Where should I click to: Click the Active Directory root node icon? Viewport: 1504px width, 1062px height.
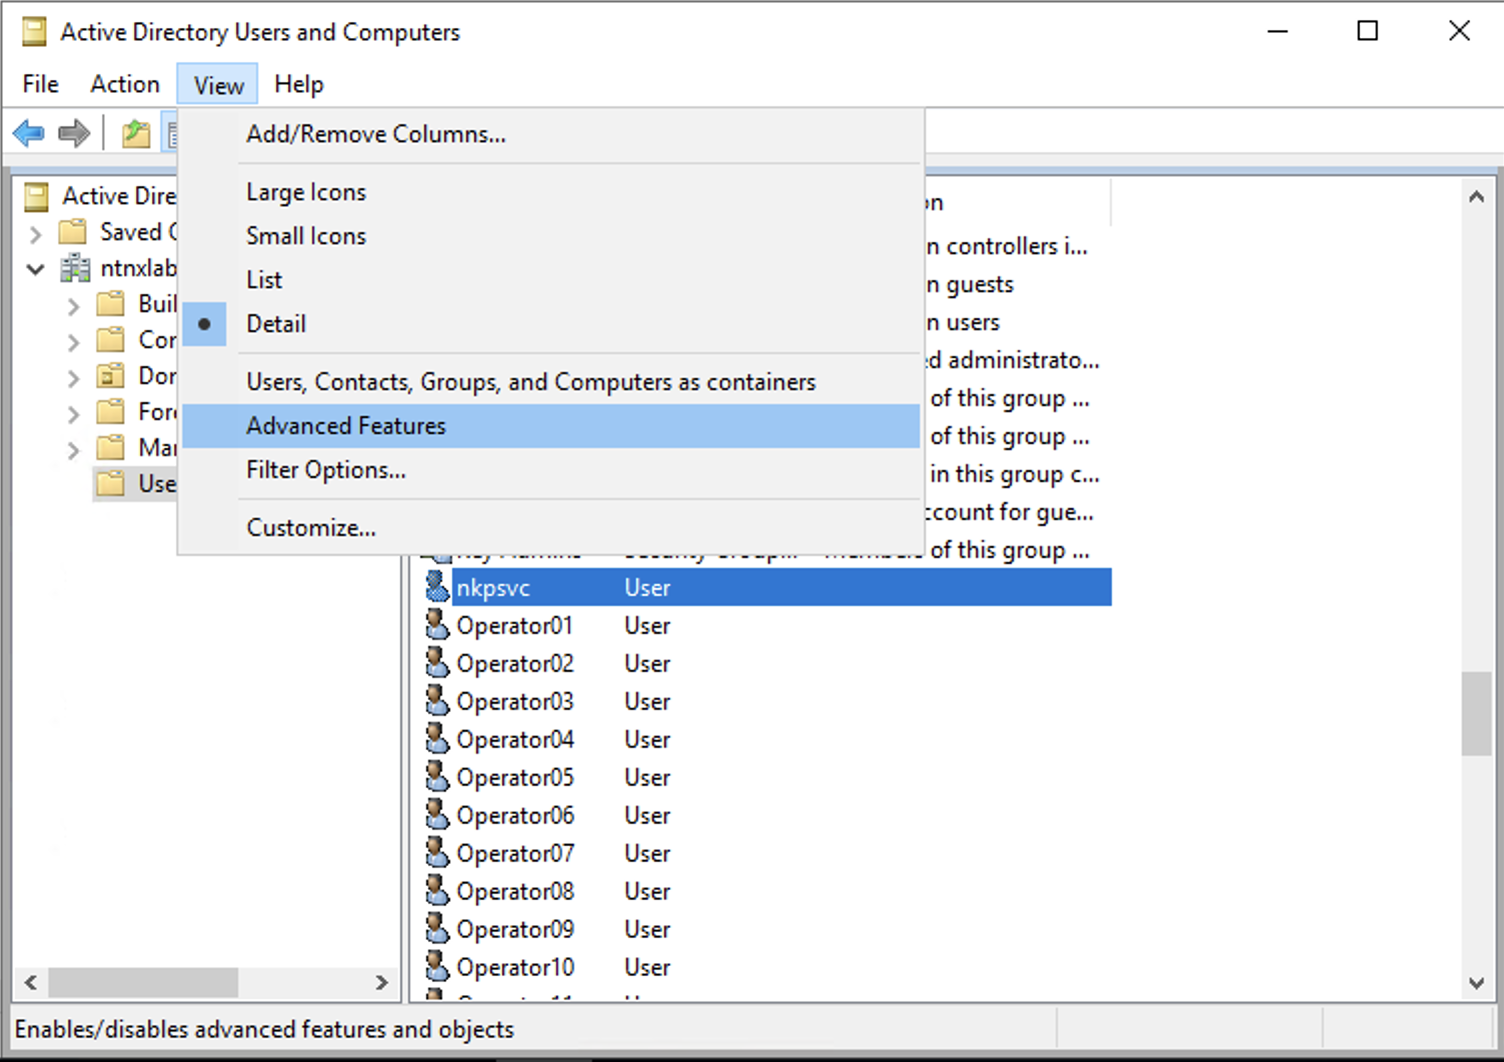[36, 196]
